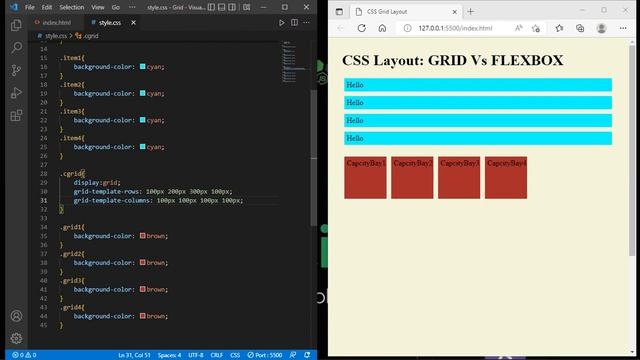This screenshot has width=640, height=360.
Task: Click .cgrid symbol in the breadcrumb
Action: (91, 36)
